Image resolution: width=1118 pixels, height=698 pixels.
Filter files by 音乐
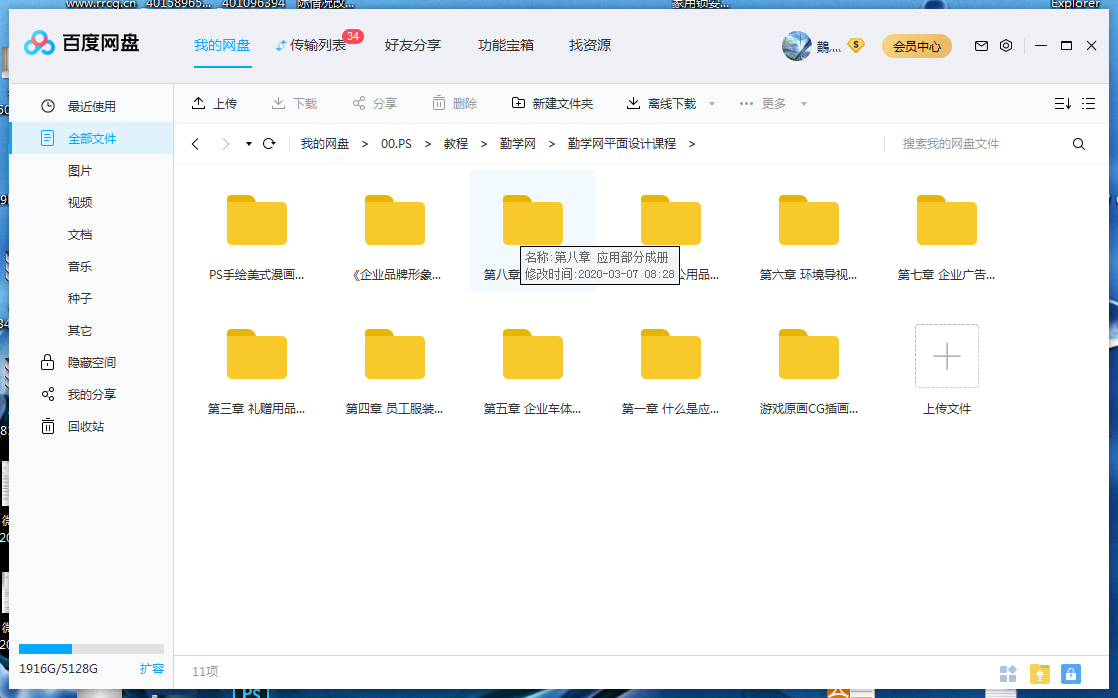[80, 267]
